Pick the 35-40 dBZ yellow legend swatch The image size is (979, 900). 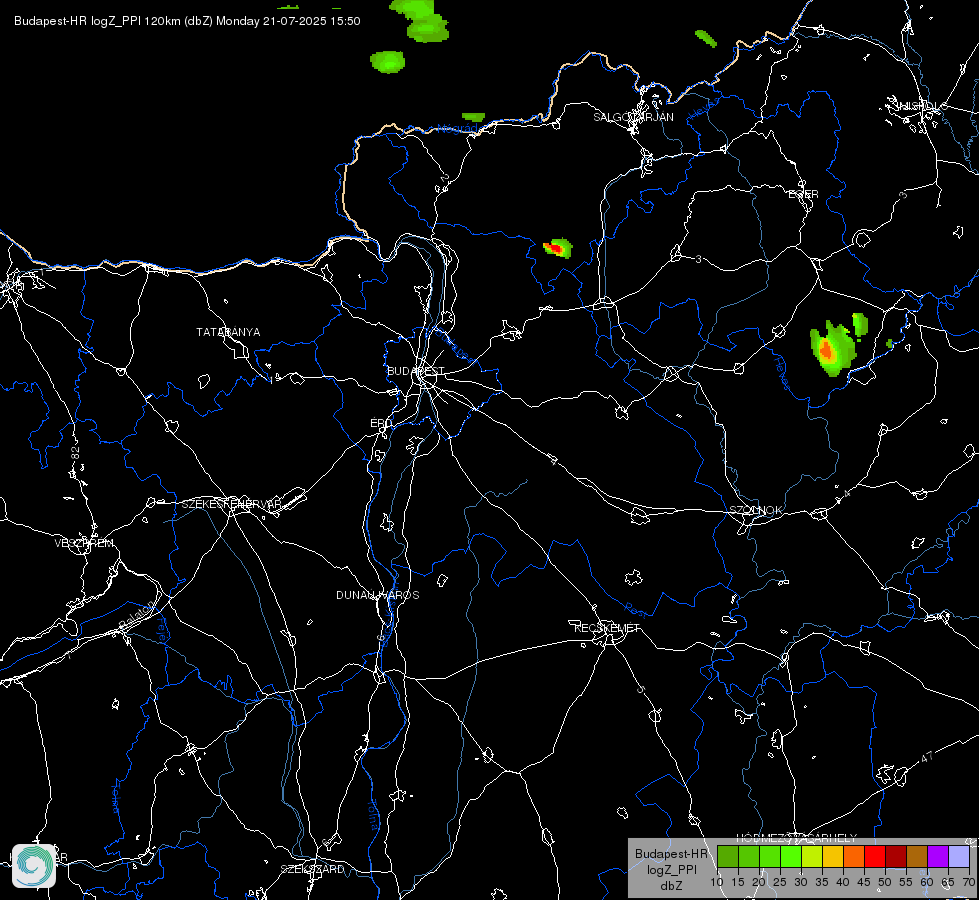[834, 857]
